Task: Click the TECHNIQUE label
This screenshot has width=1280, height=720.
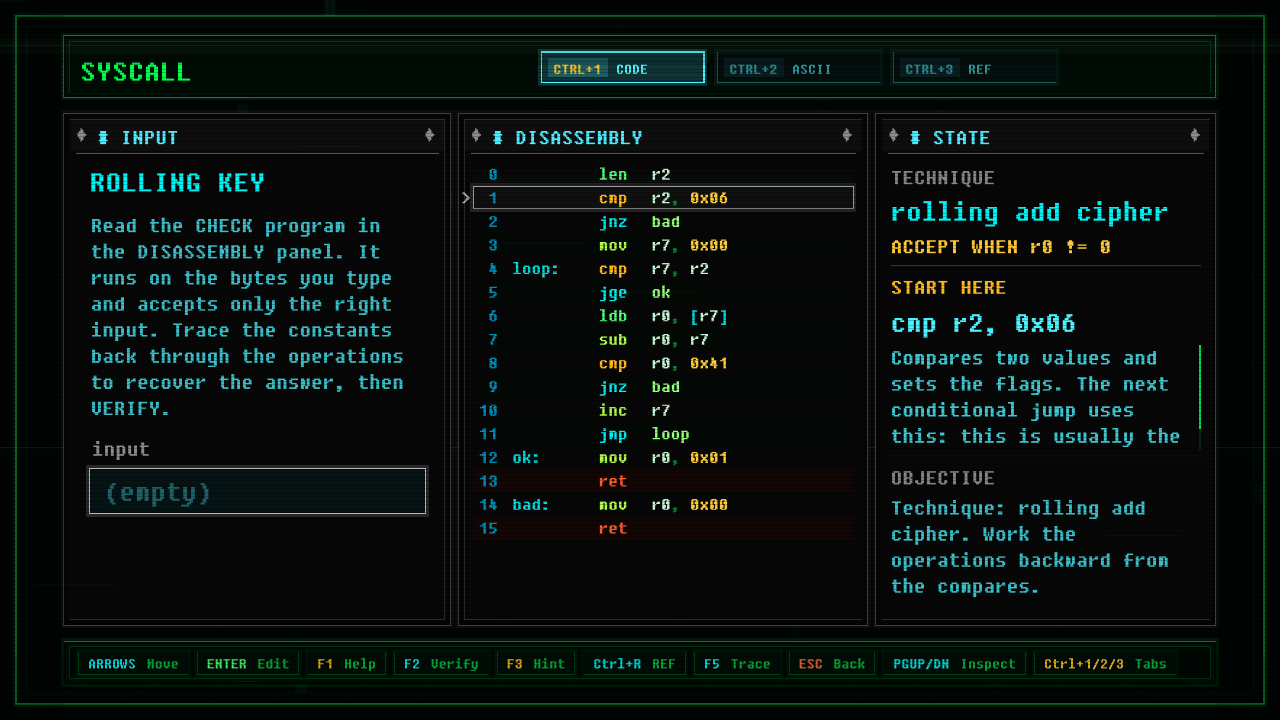Action: click(x=942, y=178)
